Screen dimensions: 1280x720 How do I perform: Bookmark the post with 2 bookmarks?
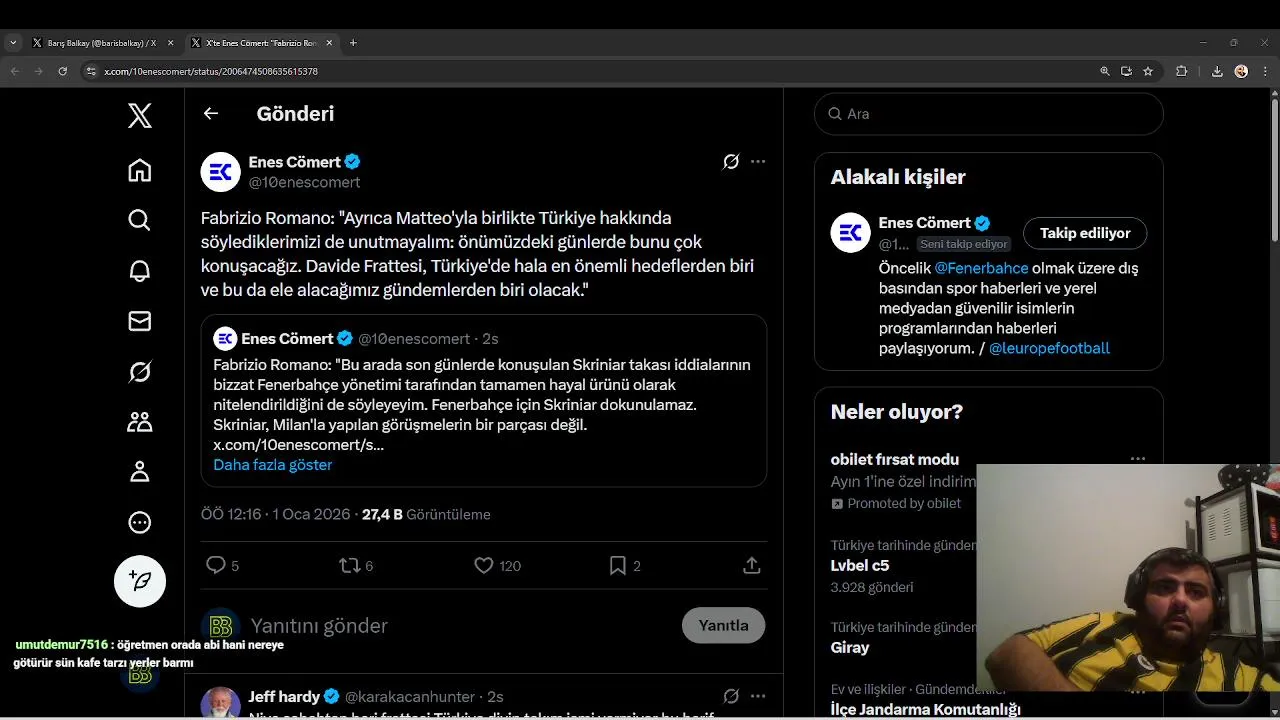tap(618, 565)
